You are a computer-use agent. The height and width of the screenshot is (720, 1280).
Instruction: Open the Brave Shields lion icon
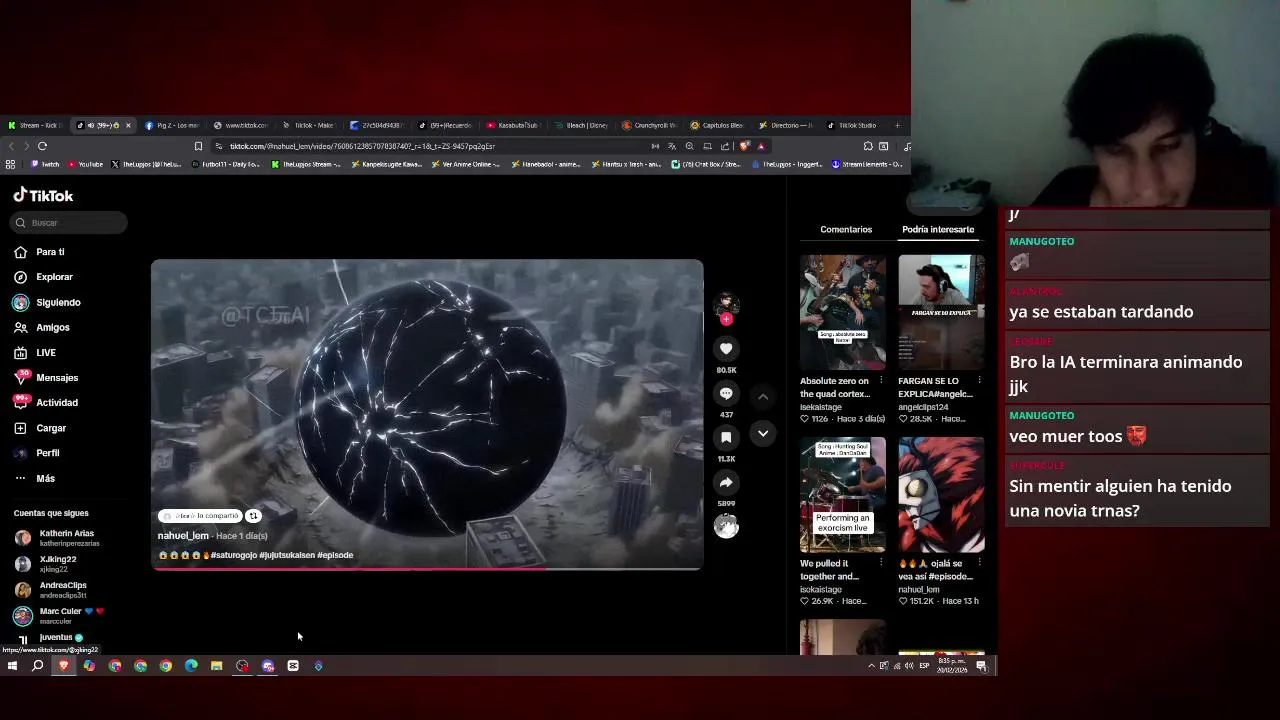tap(744, 146)
